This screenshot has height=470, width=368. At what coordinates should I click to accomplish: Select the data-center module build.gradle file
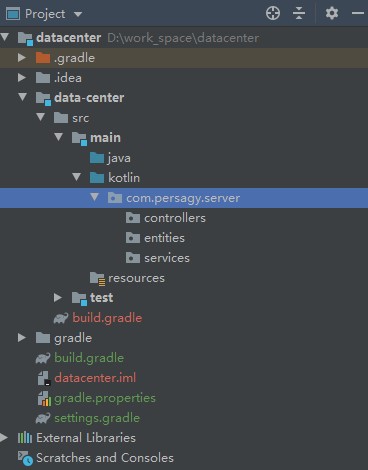(x=107, y=318)
